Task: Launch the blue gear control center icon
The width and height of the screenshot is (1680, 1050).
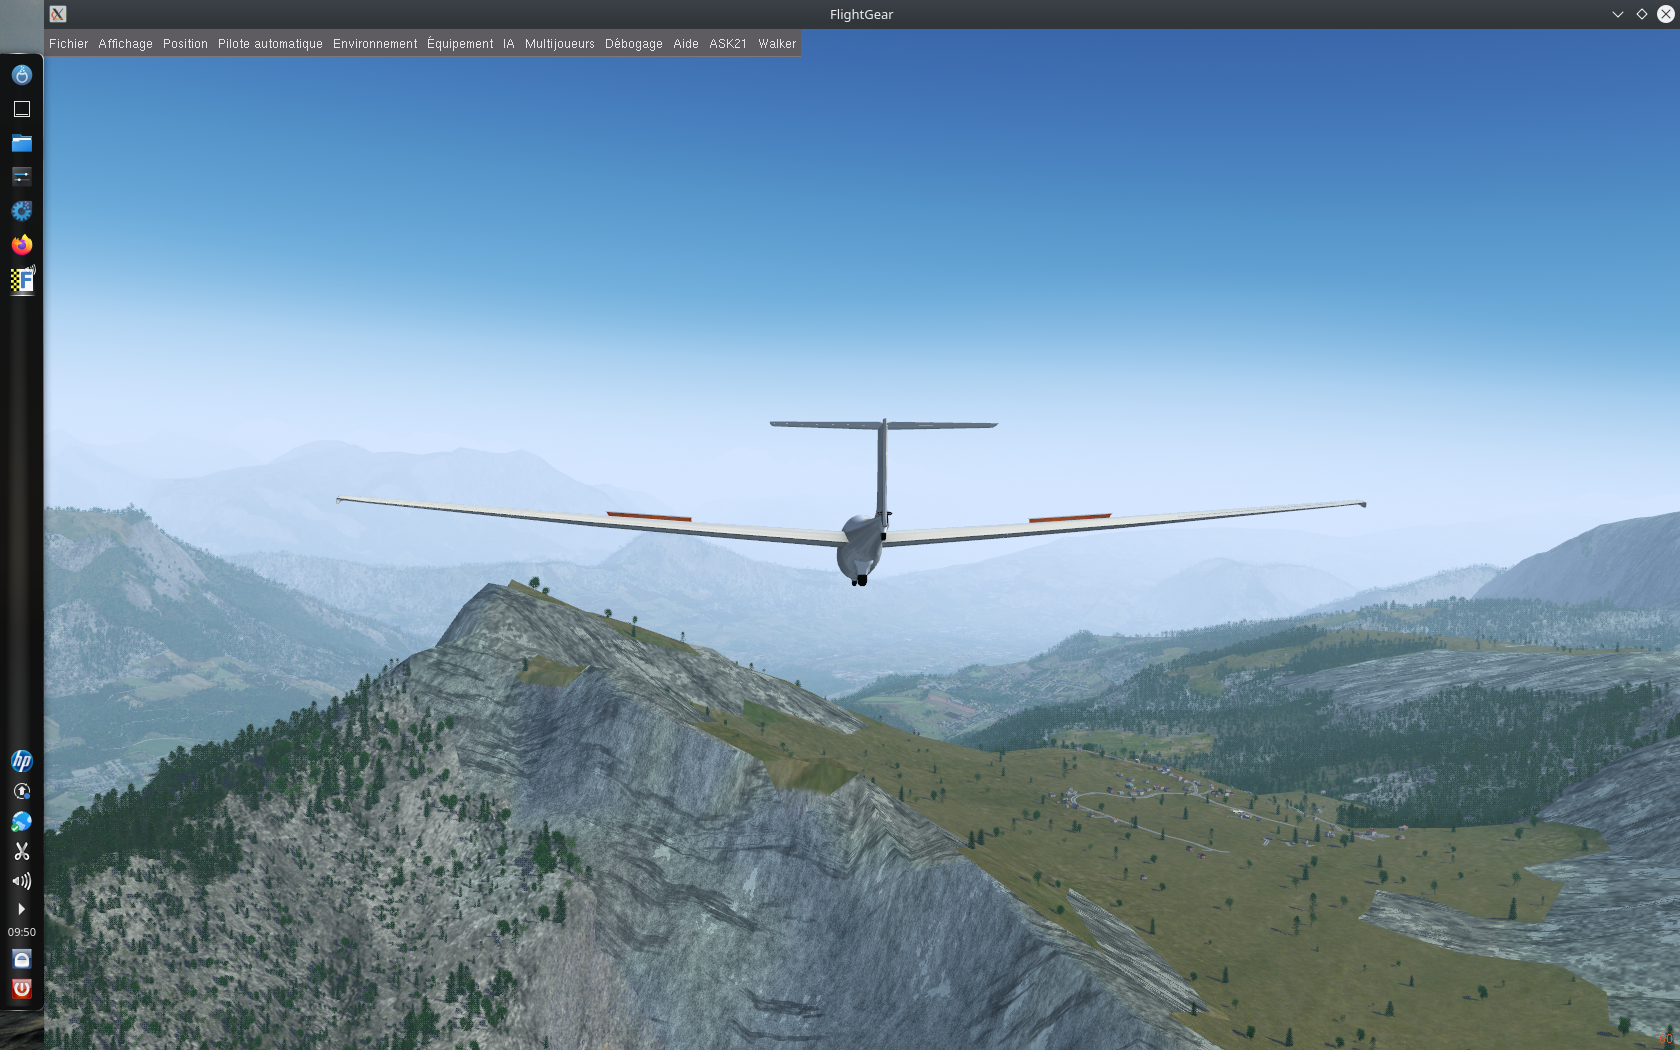Action: click(22, 211)
